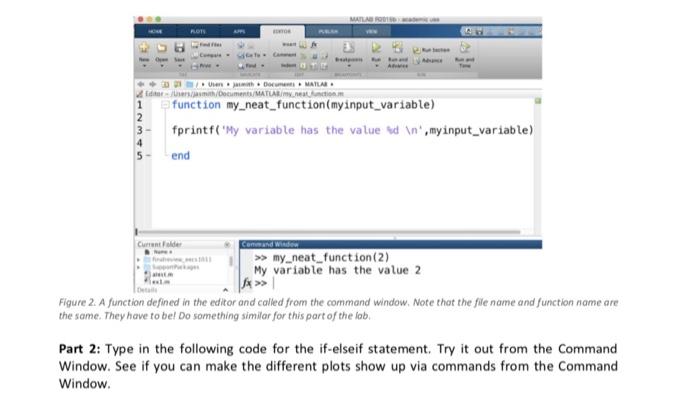The height and width of the screenshot is (408, 700).
Task: Click Documents in the path bar
Action: [x=279, y=84]
